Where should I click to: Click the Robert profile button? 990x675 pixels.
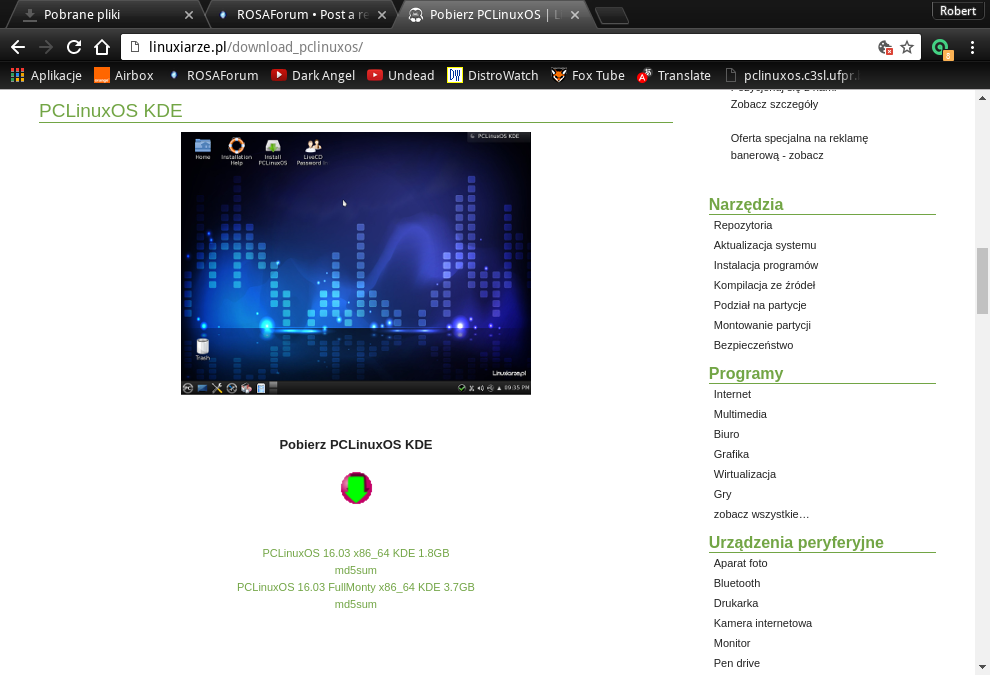957,11
